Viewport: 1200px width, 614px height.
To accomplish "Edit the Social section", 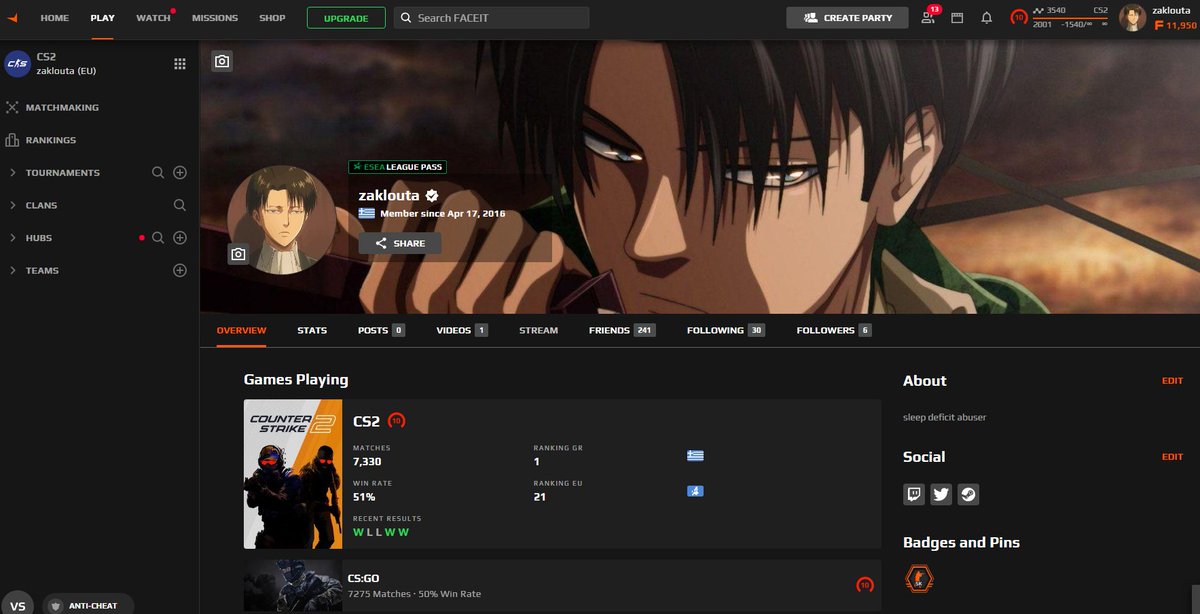I will [x=1172, y=457].
